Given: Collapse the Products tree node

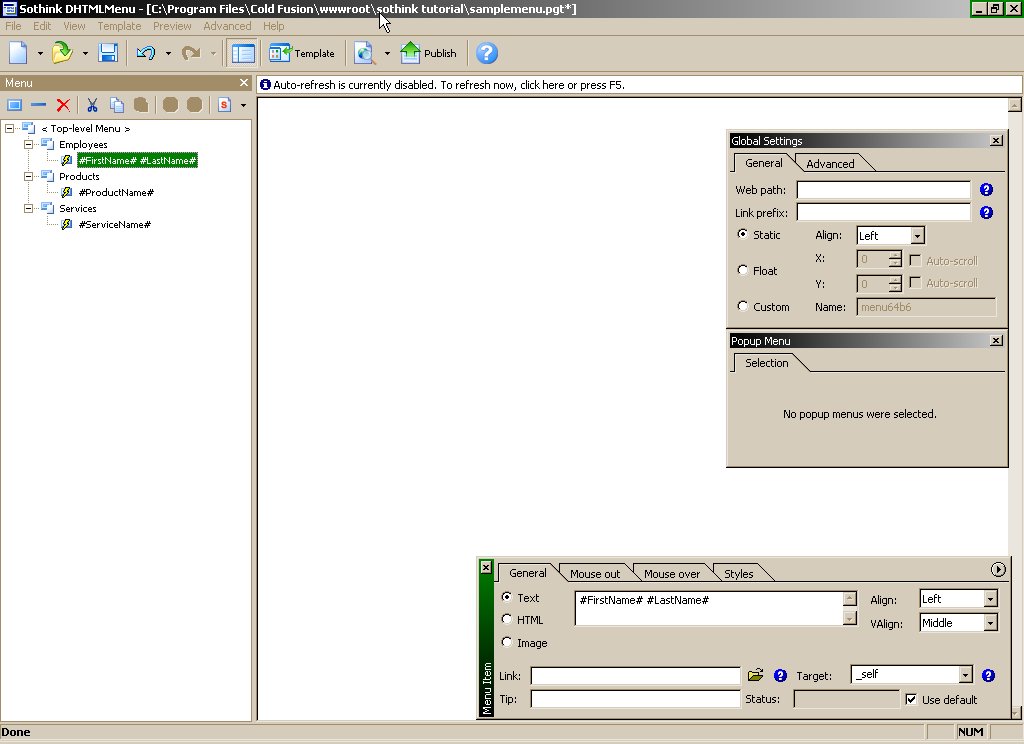Looking at the screenshot, I should (x=28, y=176).
